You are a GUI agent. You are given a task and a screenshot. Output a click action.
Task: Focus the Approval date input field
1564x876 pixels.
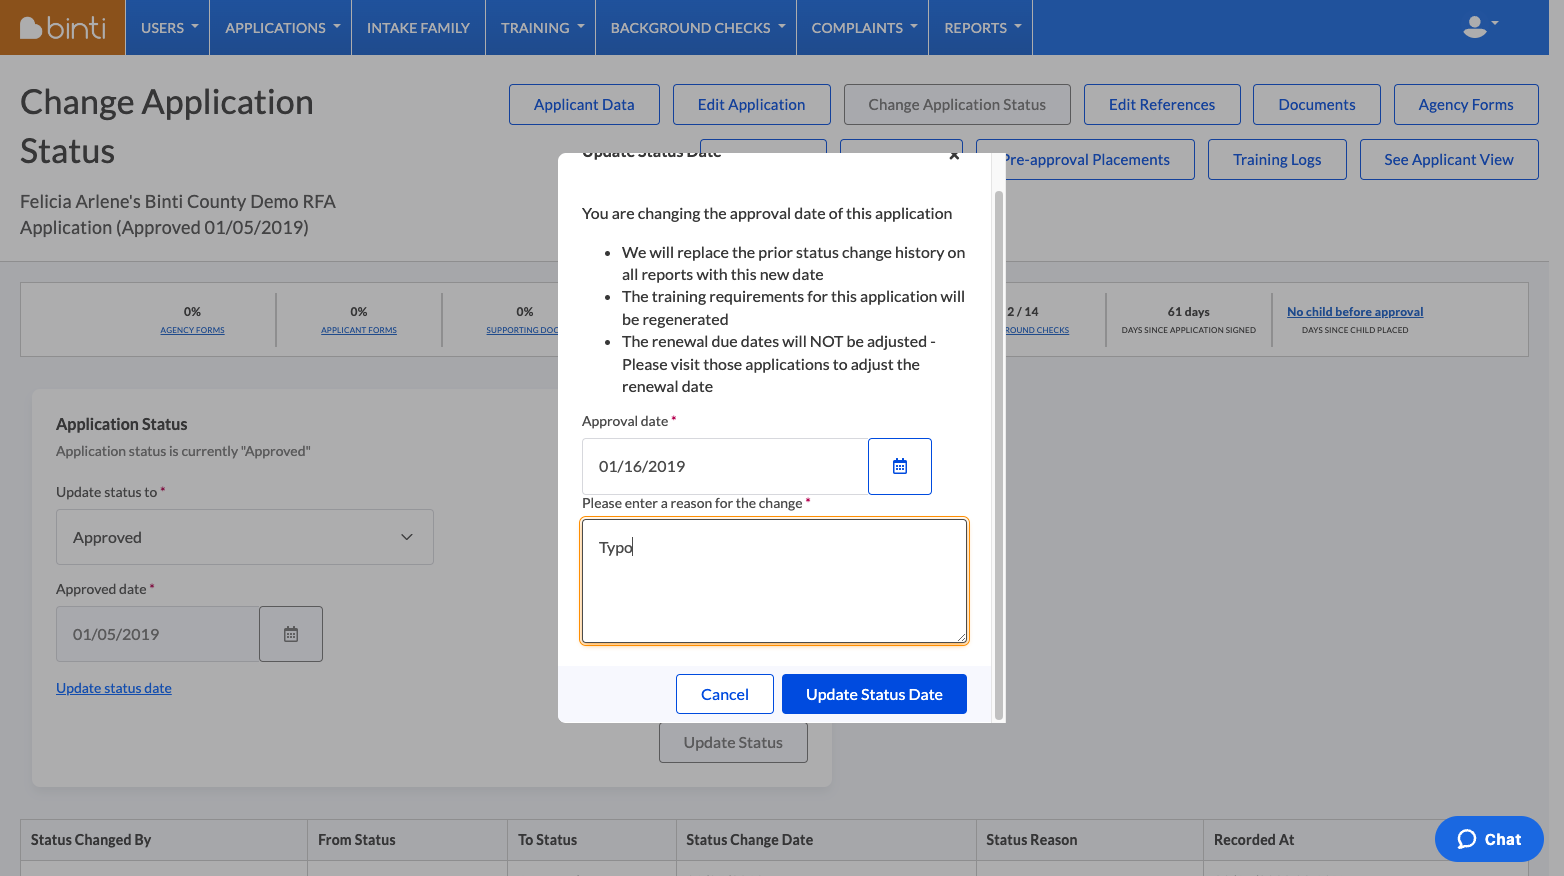point(725,466)
